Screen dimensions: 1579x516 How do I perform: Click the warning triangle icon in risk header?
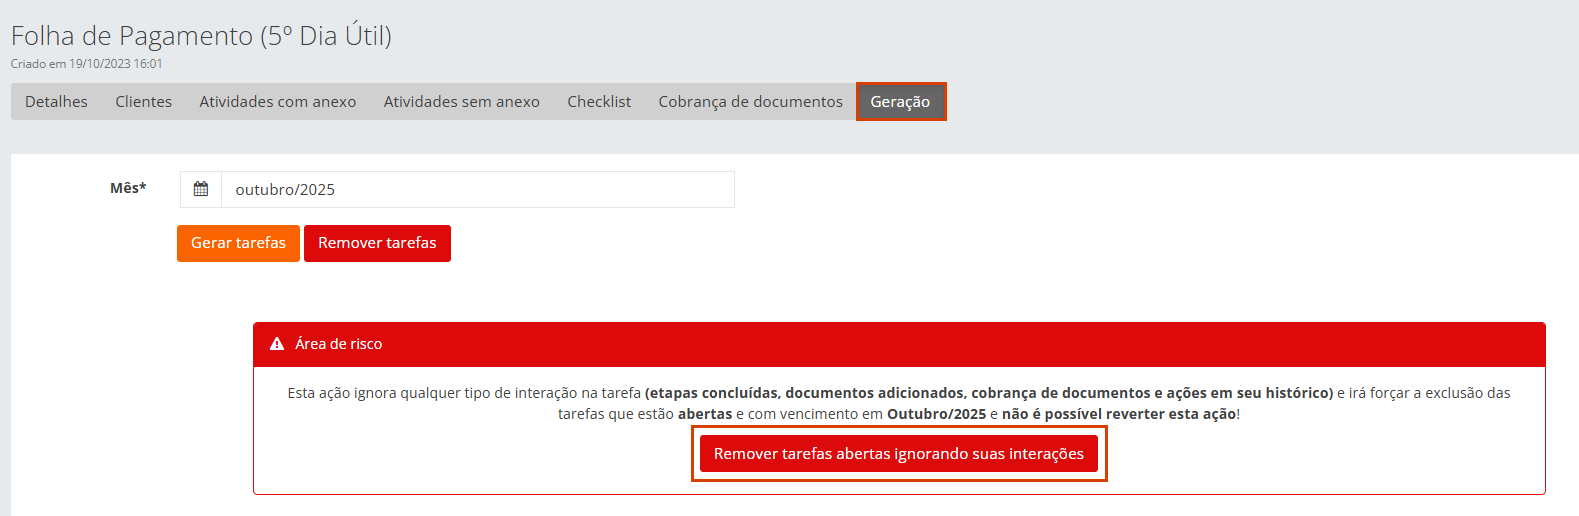(277, 344)
